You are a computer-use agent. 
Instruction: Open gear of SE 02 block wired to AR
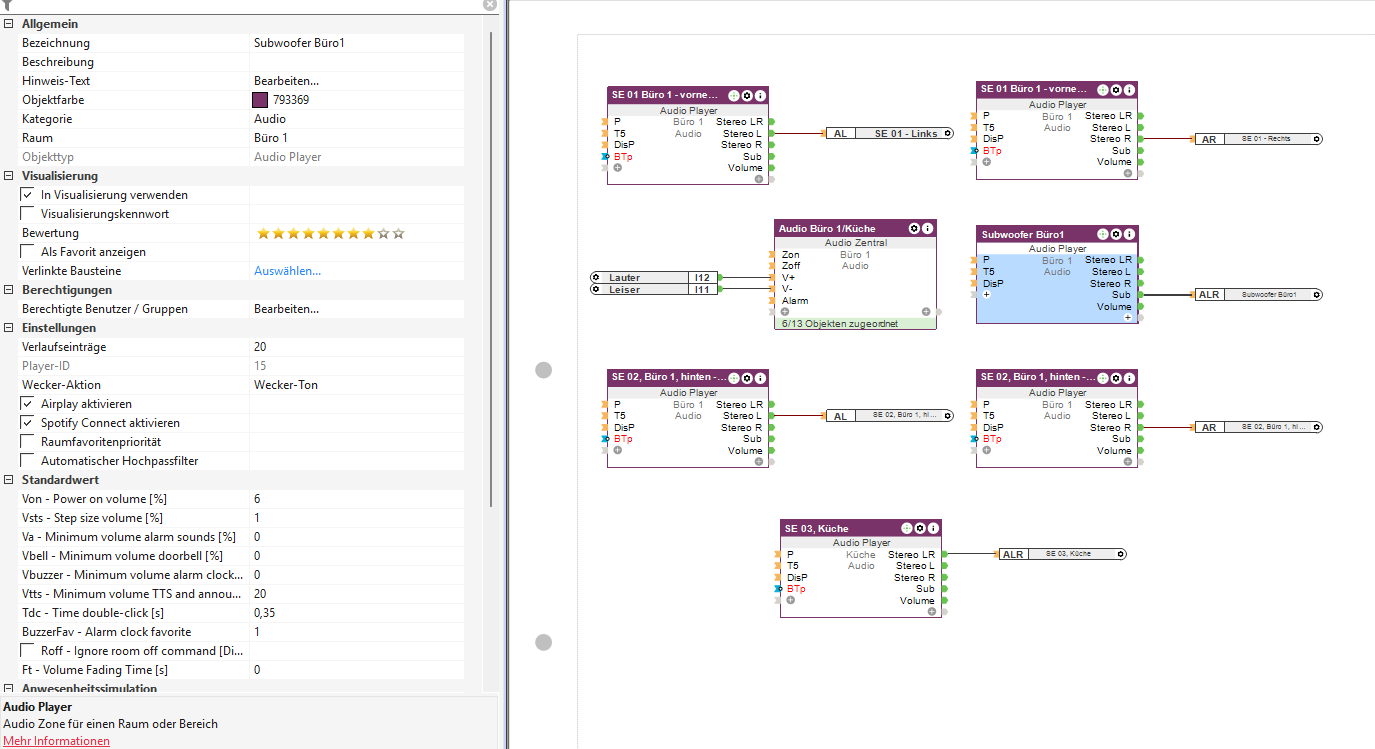(1116, 378)
